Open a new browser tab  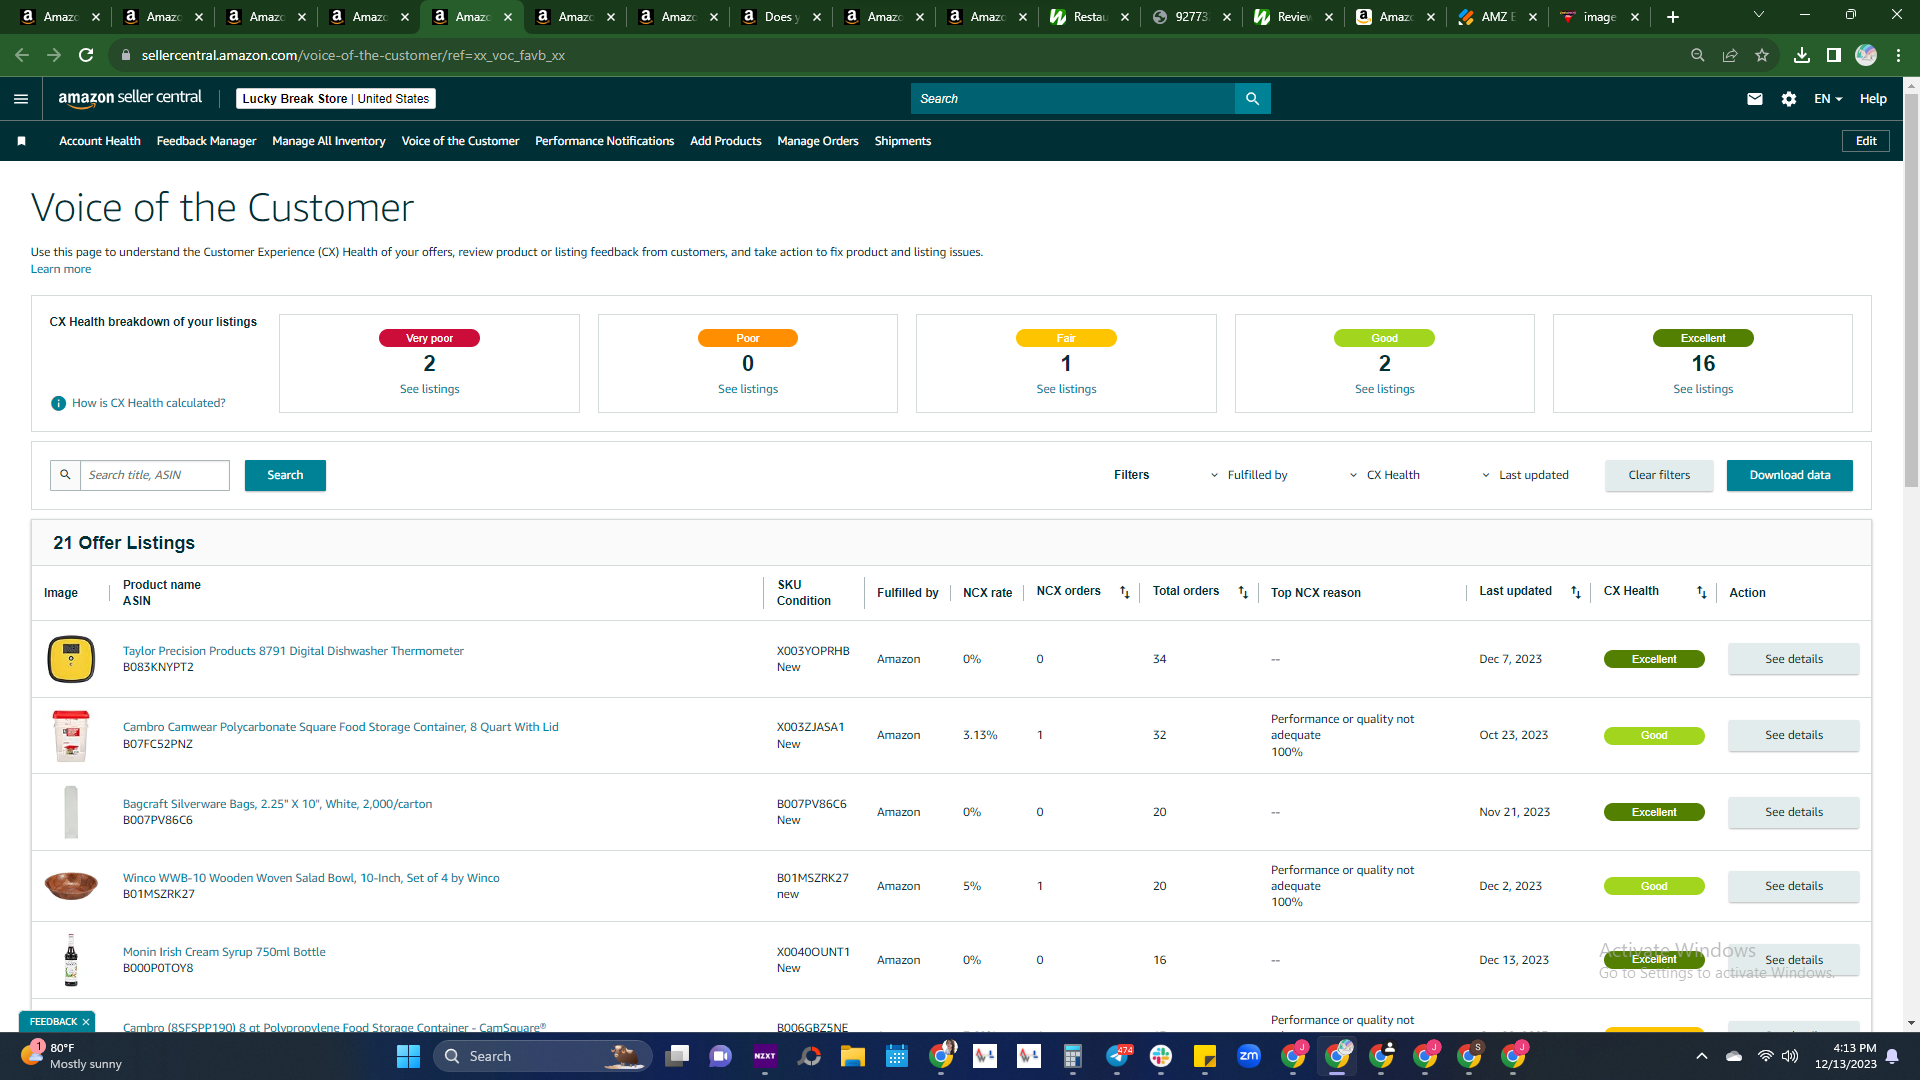coord(1673,17)
